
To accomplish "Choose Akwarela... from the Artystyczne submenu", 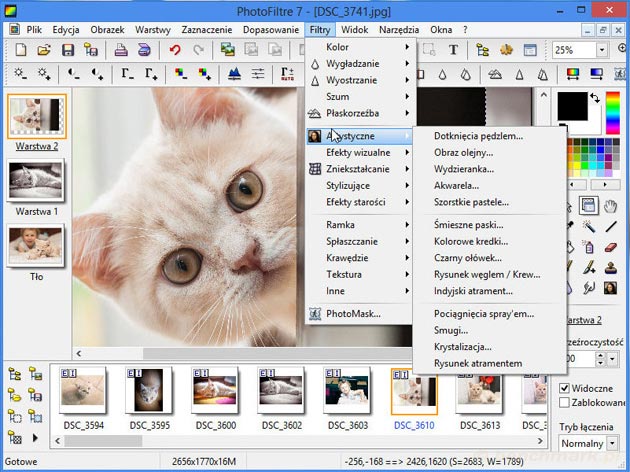I will [456, 185].
